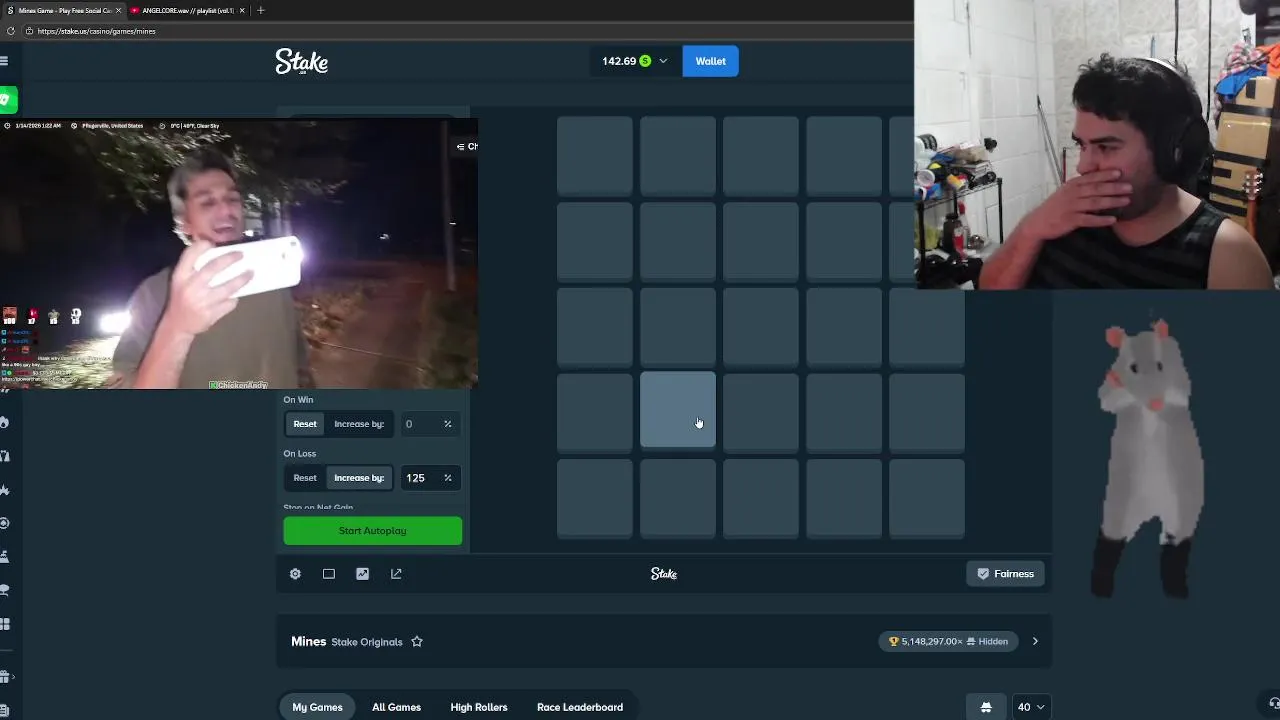Reveal first tile in bottom grid row
This screenshot has width=1280, height=720.
[595, 499]
